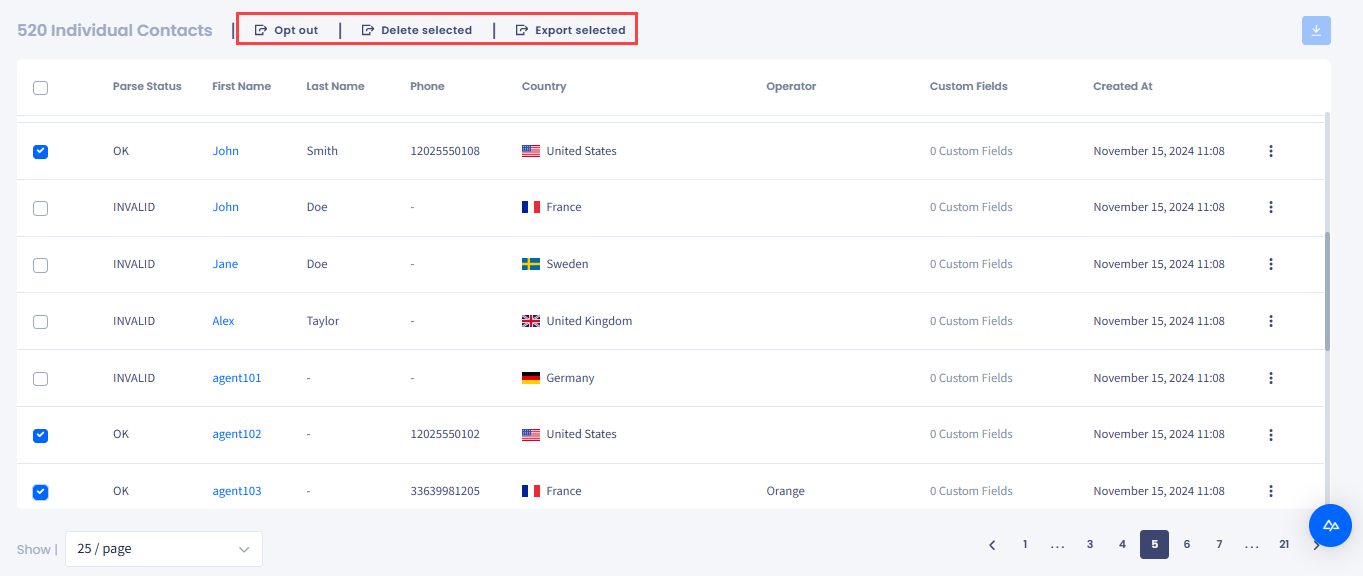Open the three-dot menu for agent101
Viewport: 1363px width, 576px height.
1271,378
